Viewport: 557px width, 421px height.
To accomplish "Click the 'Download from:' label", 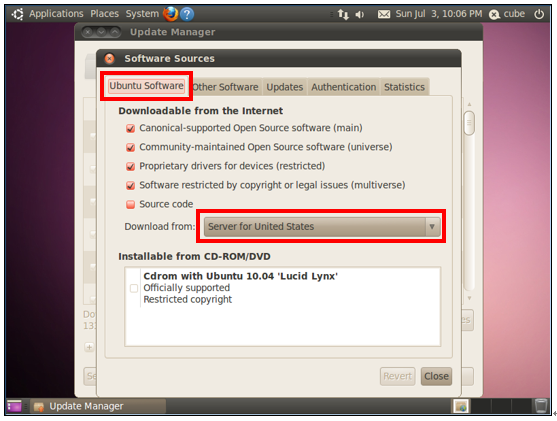I will (159, 227).
